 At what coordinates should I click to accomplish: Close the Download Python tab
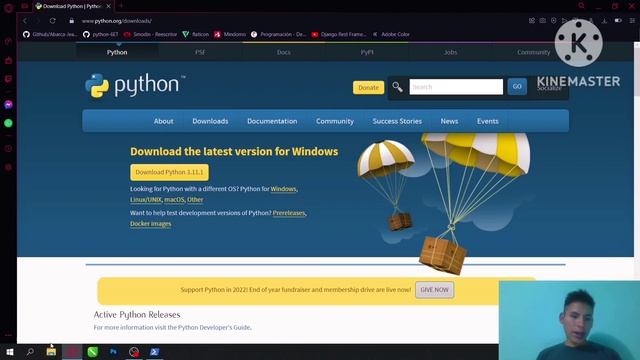[109, 6]
